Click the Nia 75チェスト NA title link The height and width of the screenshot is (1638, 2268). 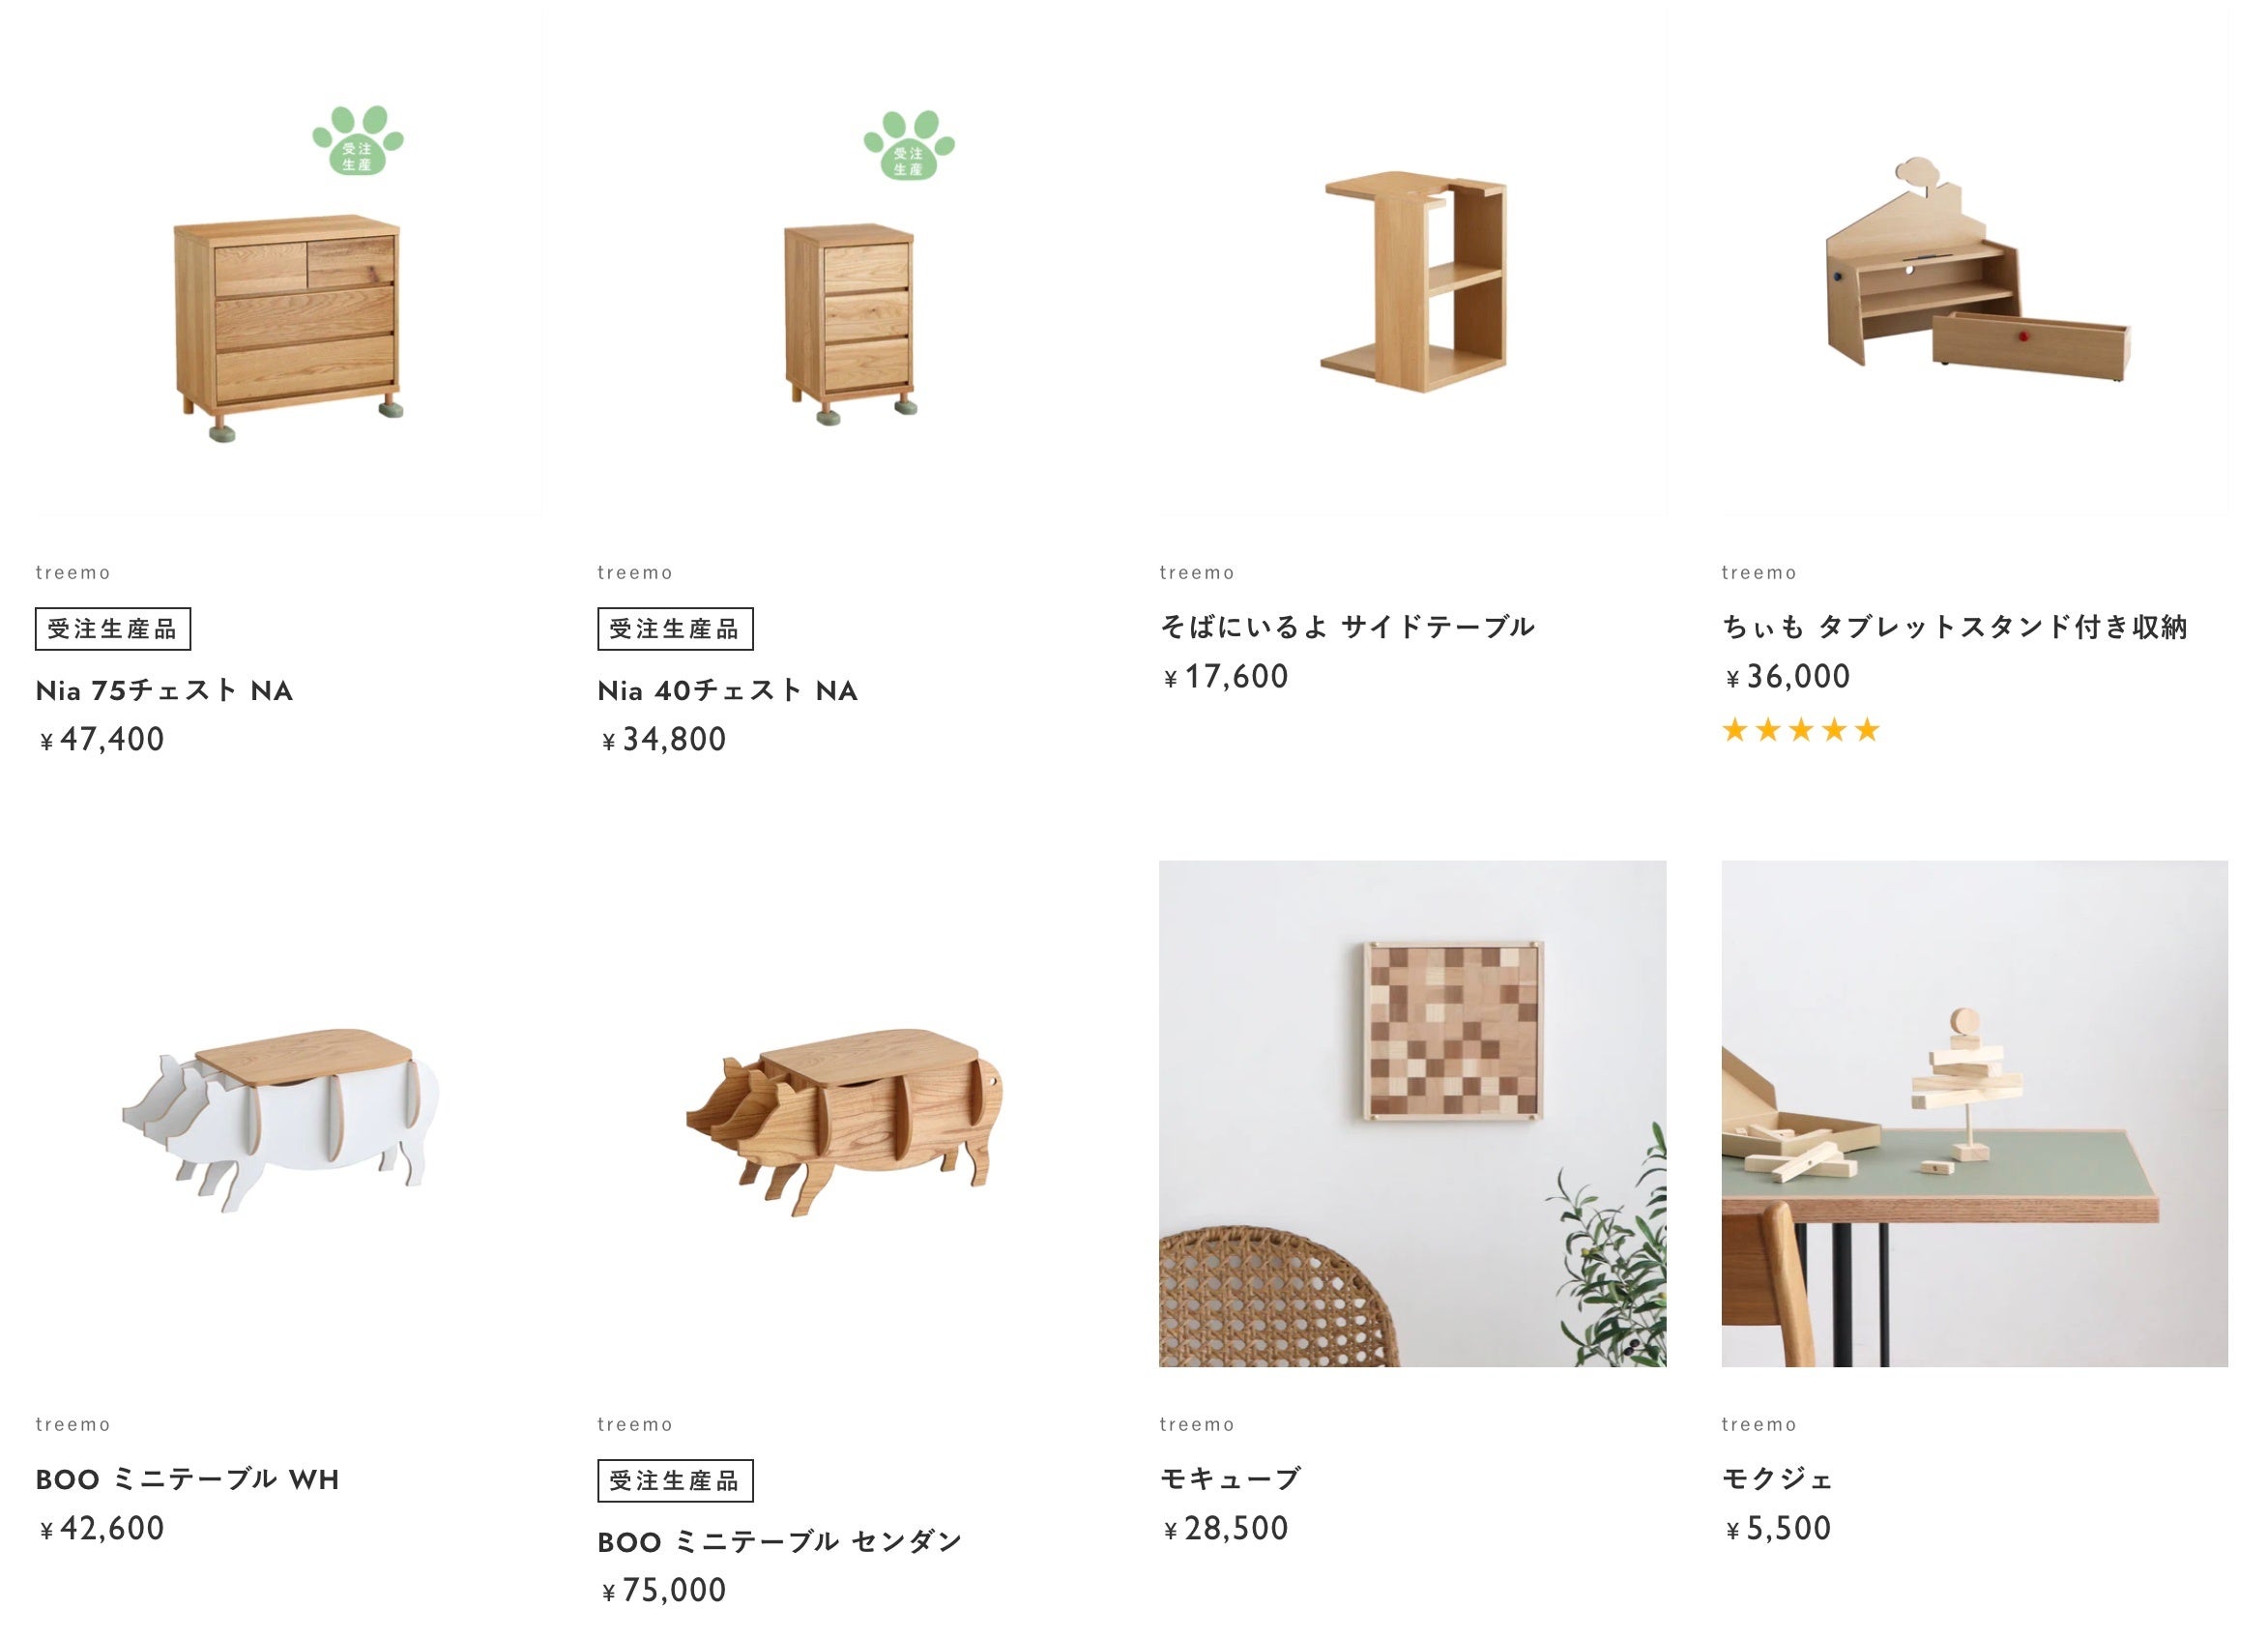164,690
